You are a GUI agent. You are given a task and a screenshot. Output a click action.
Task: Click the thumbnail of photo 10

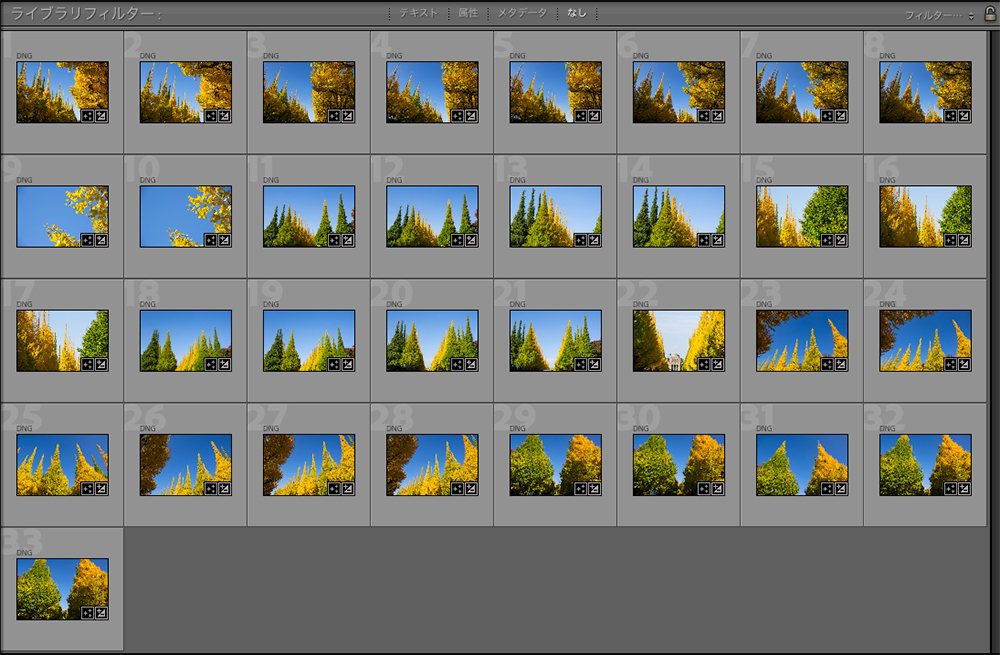[186, 213]
